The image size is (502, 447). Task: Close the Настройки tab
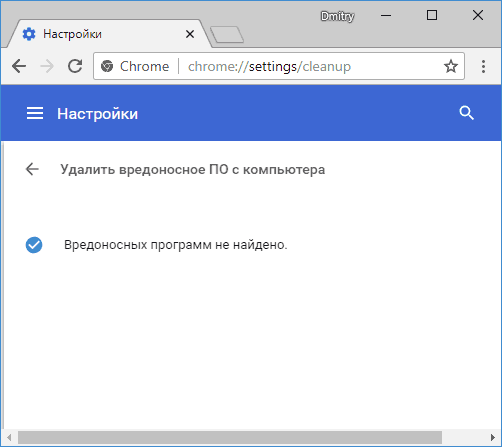pos(190,34)
